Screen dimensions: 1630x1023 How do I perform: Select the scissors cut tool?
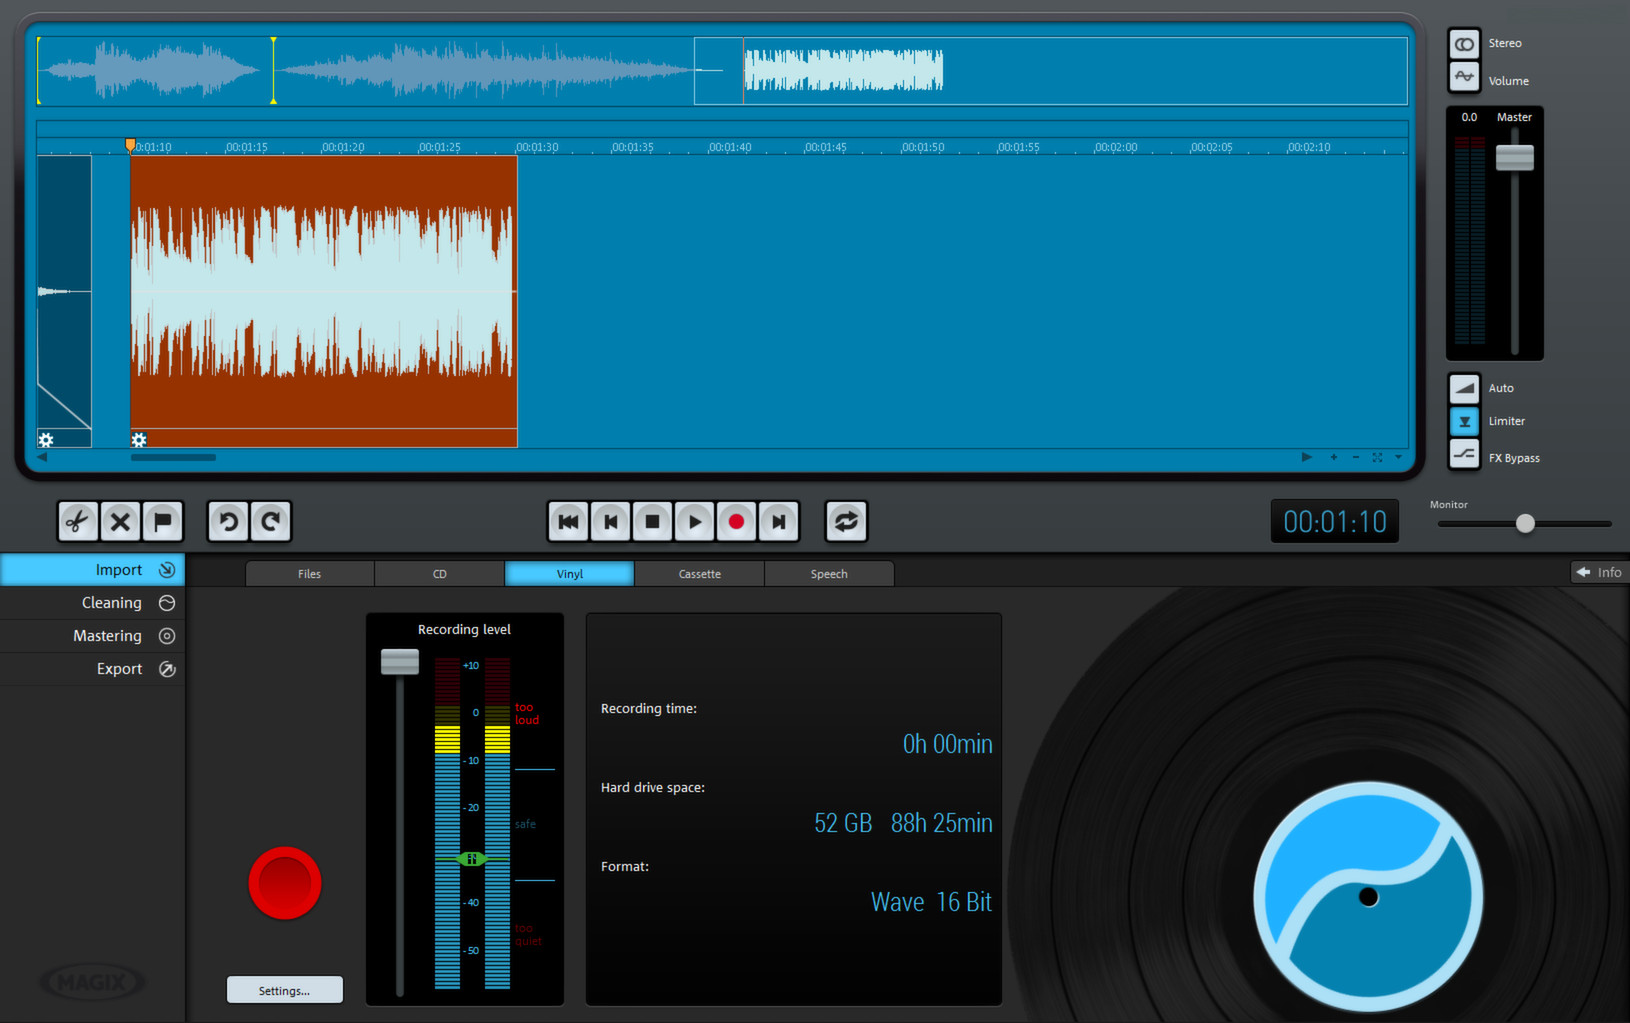click(x=77, y=521)
